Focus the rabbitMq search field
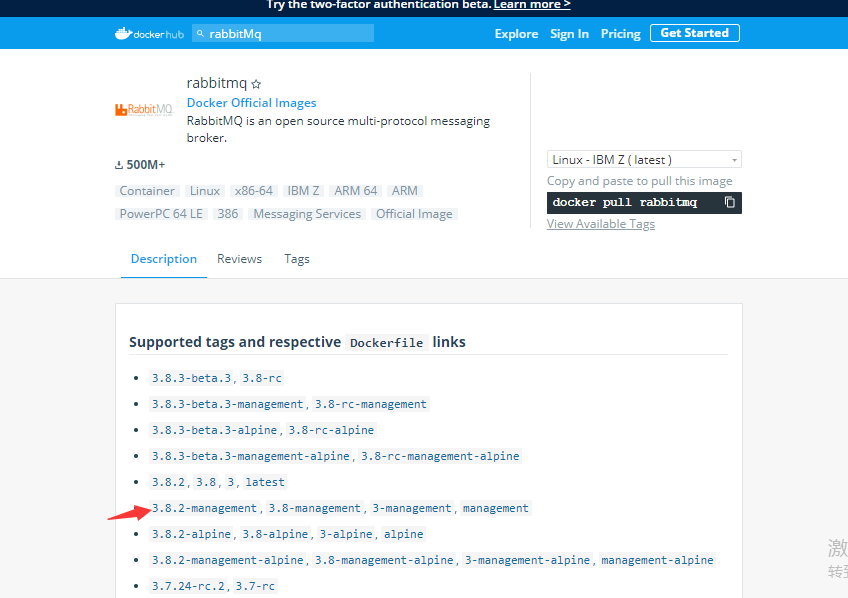 click(x=283, y=34)
